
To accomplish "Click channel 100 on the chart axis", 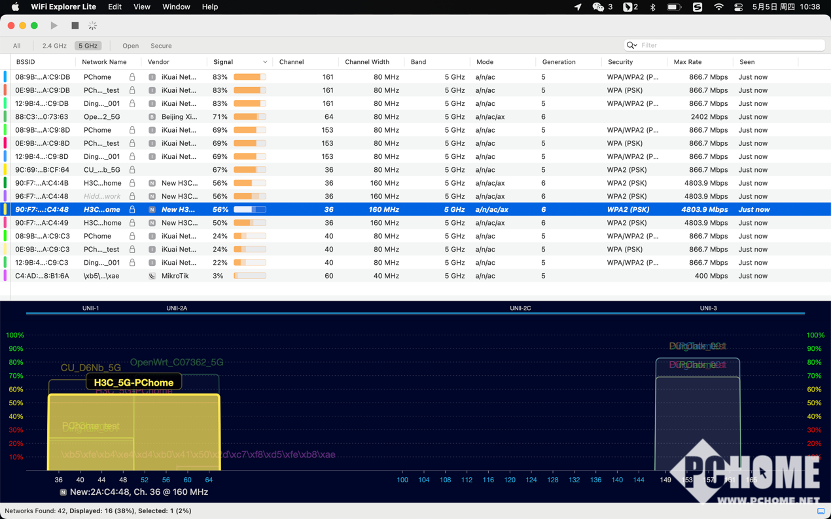I will (x=402, y=480).
